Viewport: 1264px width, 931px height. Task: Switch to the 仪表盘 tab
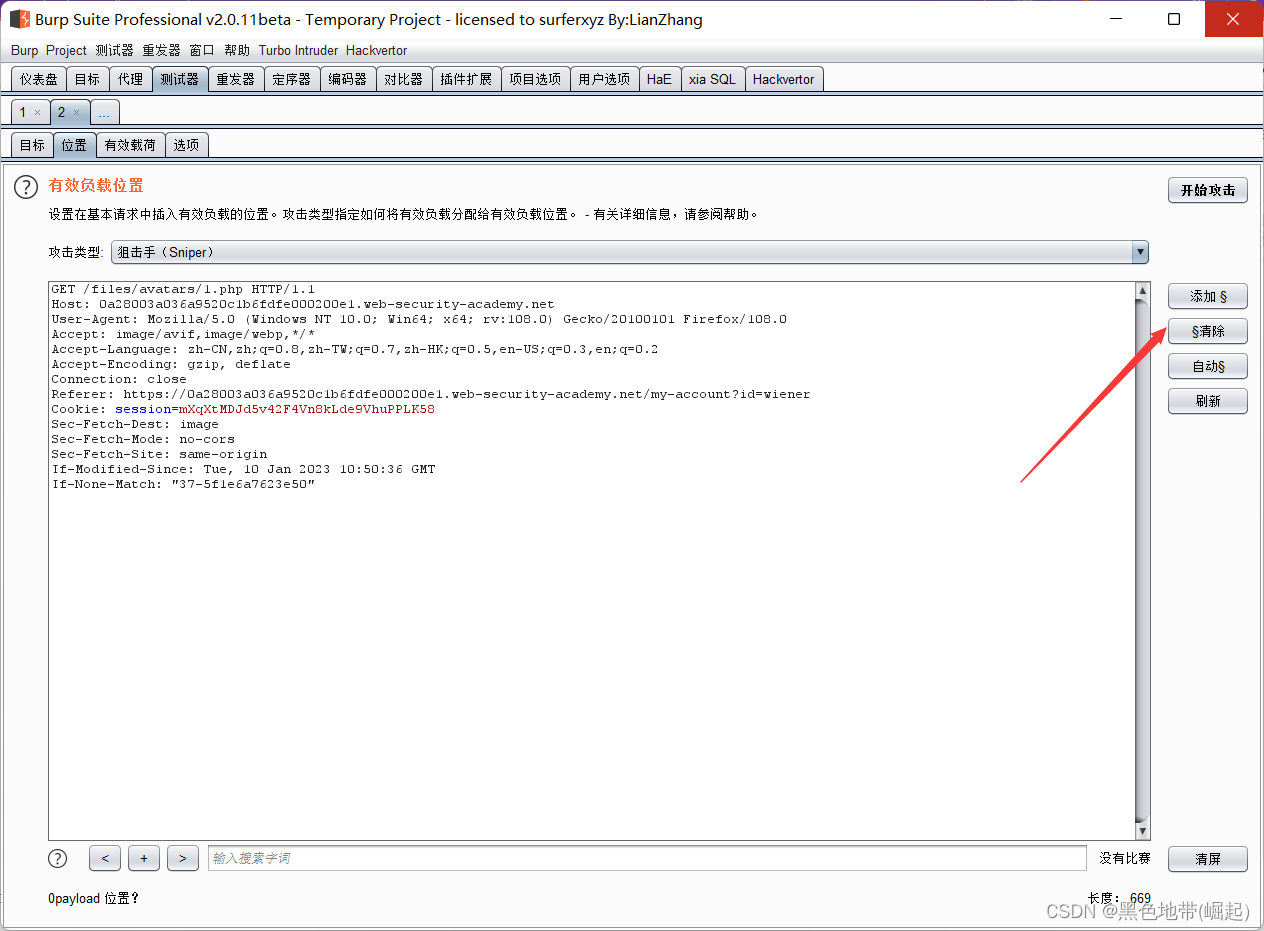[x=39, y=79]
